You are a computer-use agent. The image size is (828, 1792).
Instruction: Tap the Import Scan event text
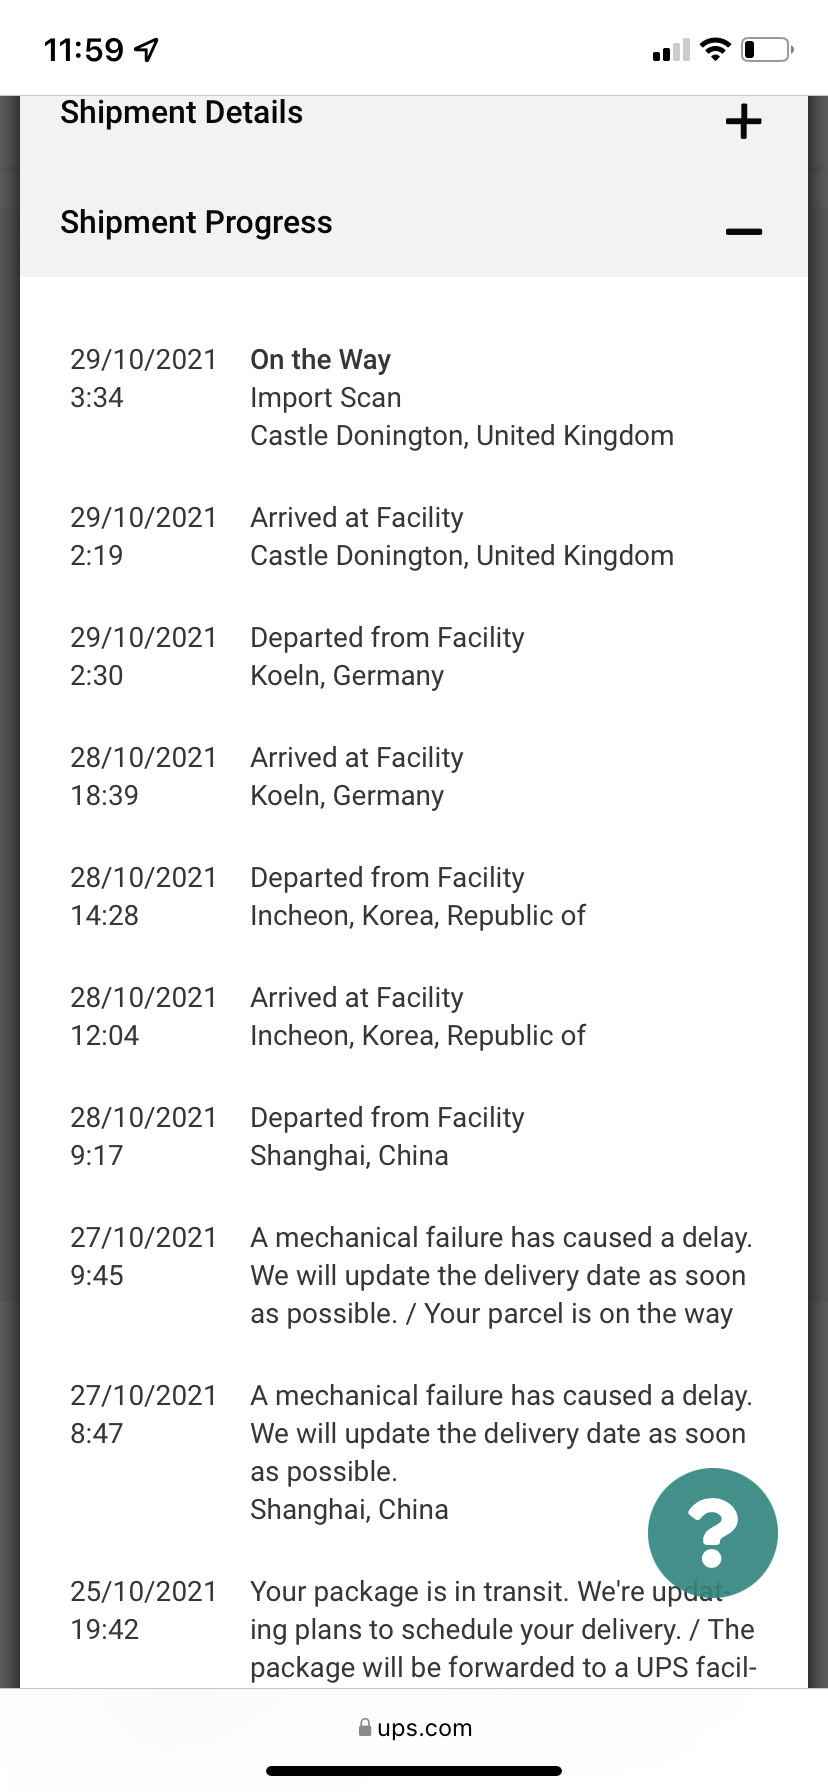[x=325, y=398]
